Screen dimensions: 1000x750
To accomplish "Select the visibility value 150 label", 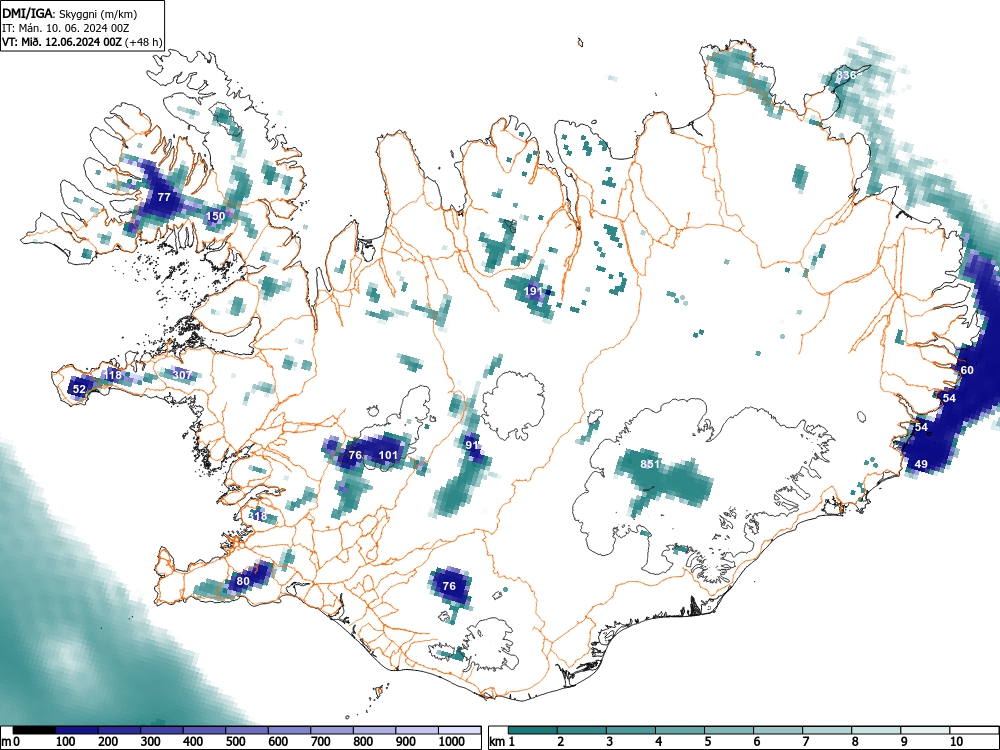I will 216,216.
